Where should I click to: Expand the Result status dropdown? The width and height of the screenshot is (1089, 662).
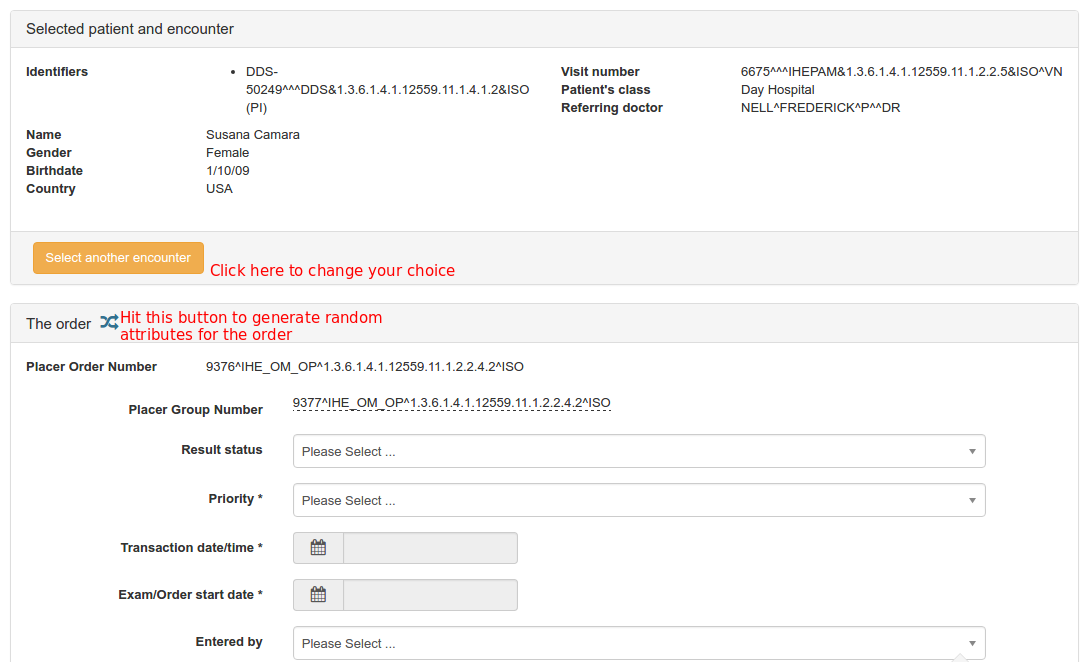tap(638, 451)
